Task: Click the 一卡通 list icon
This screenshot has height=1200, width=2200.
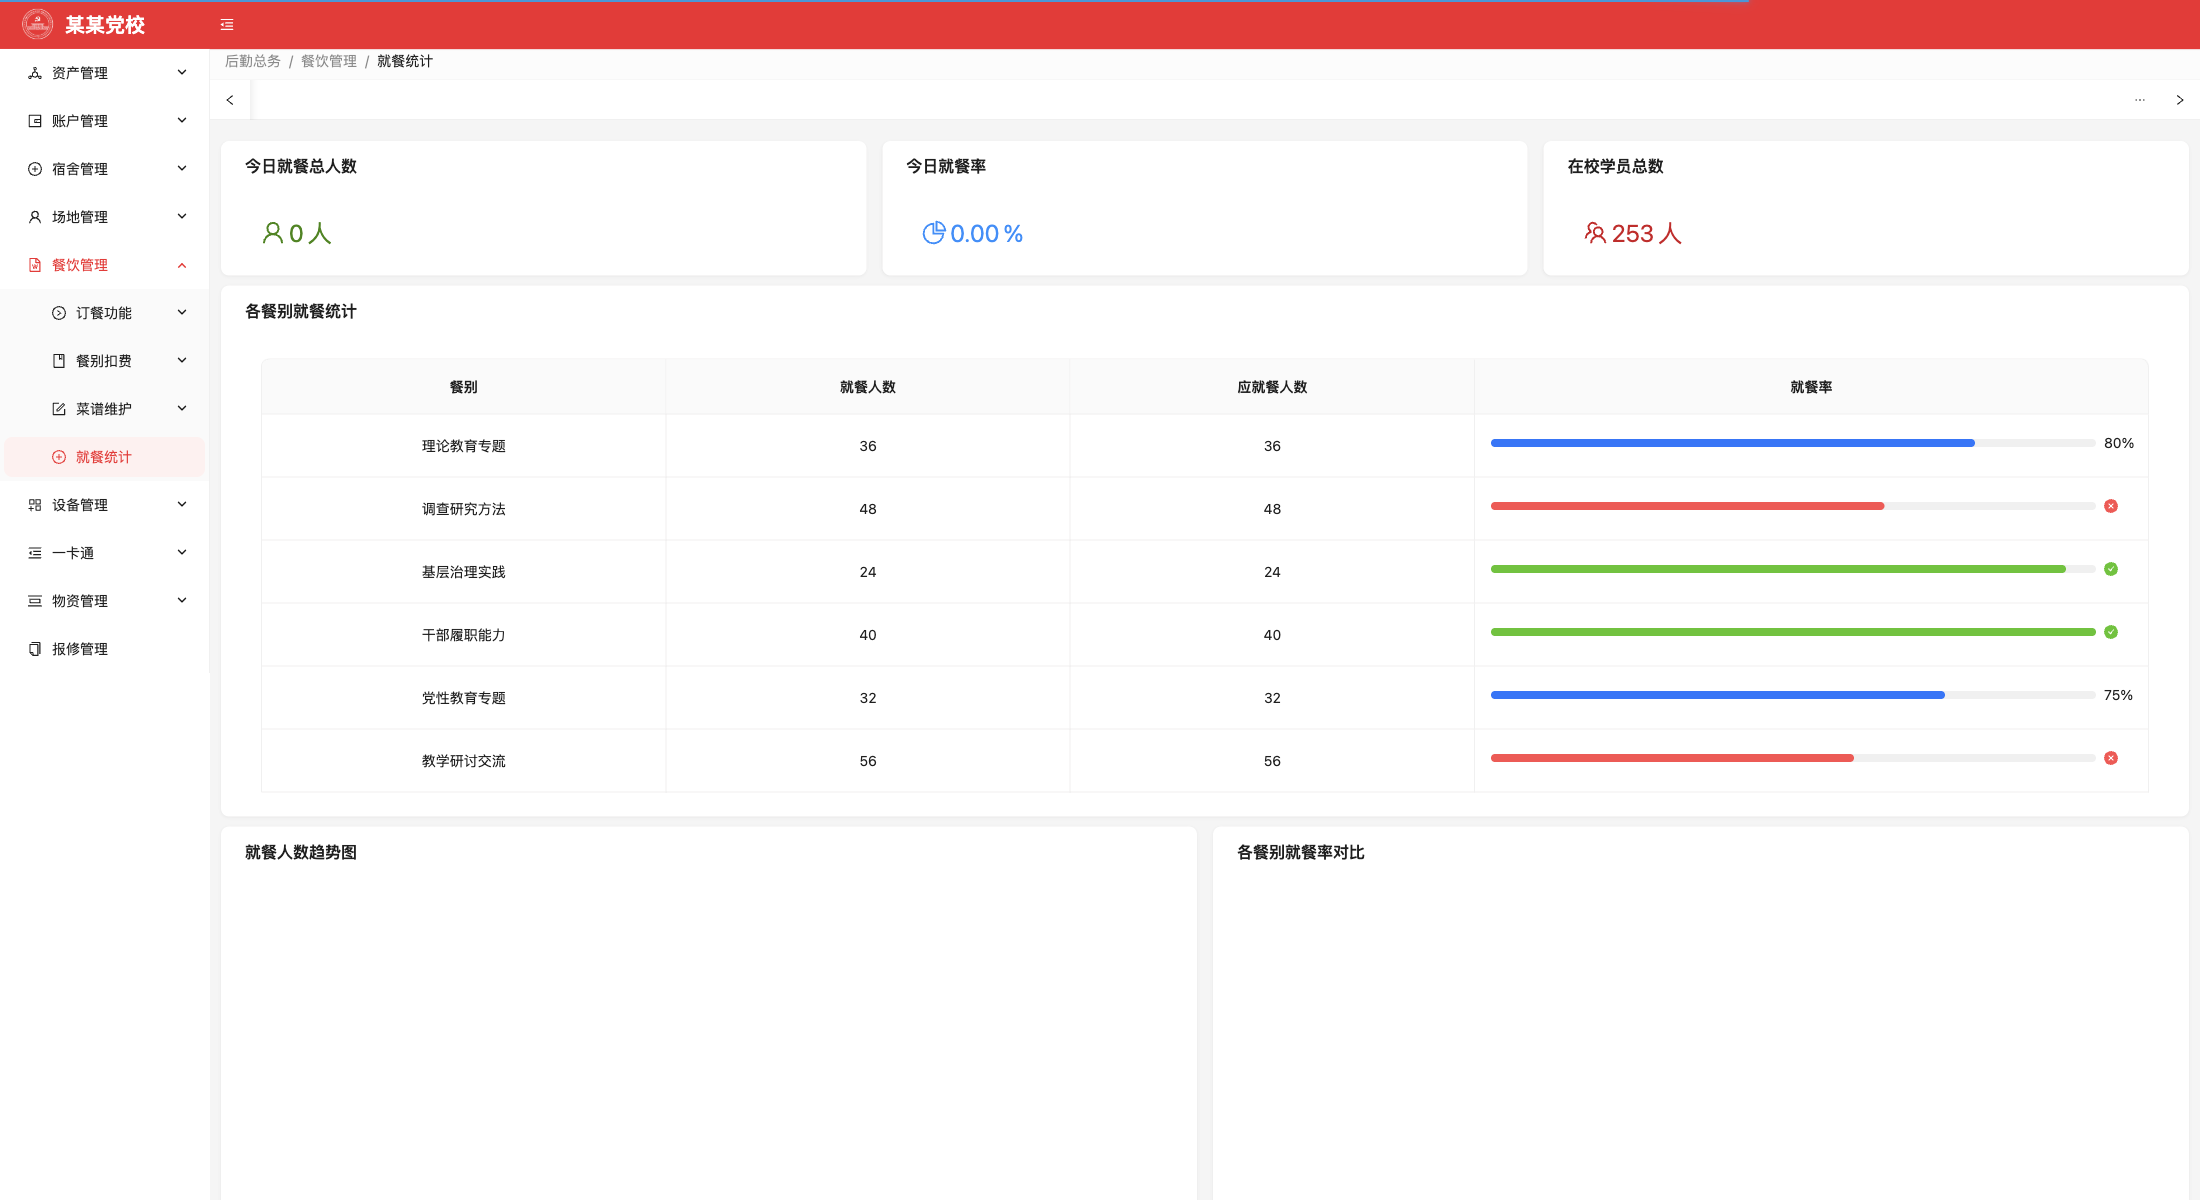Action: click(35, 553)
